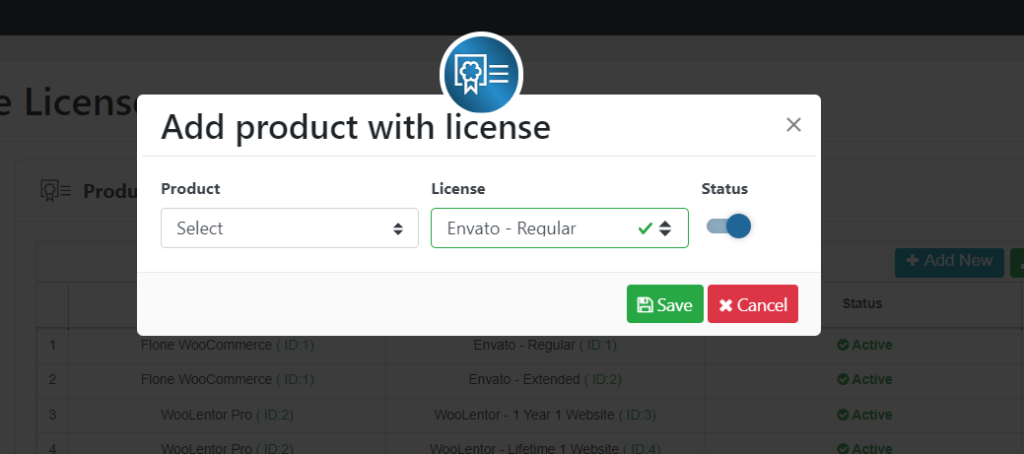Cancel adding the product
1024x454 pixels.
click(752, 304)
